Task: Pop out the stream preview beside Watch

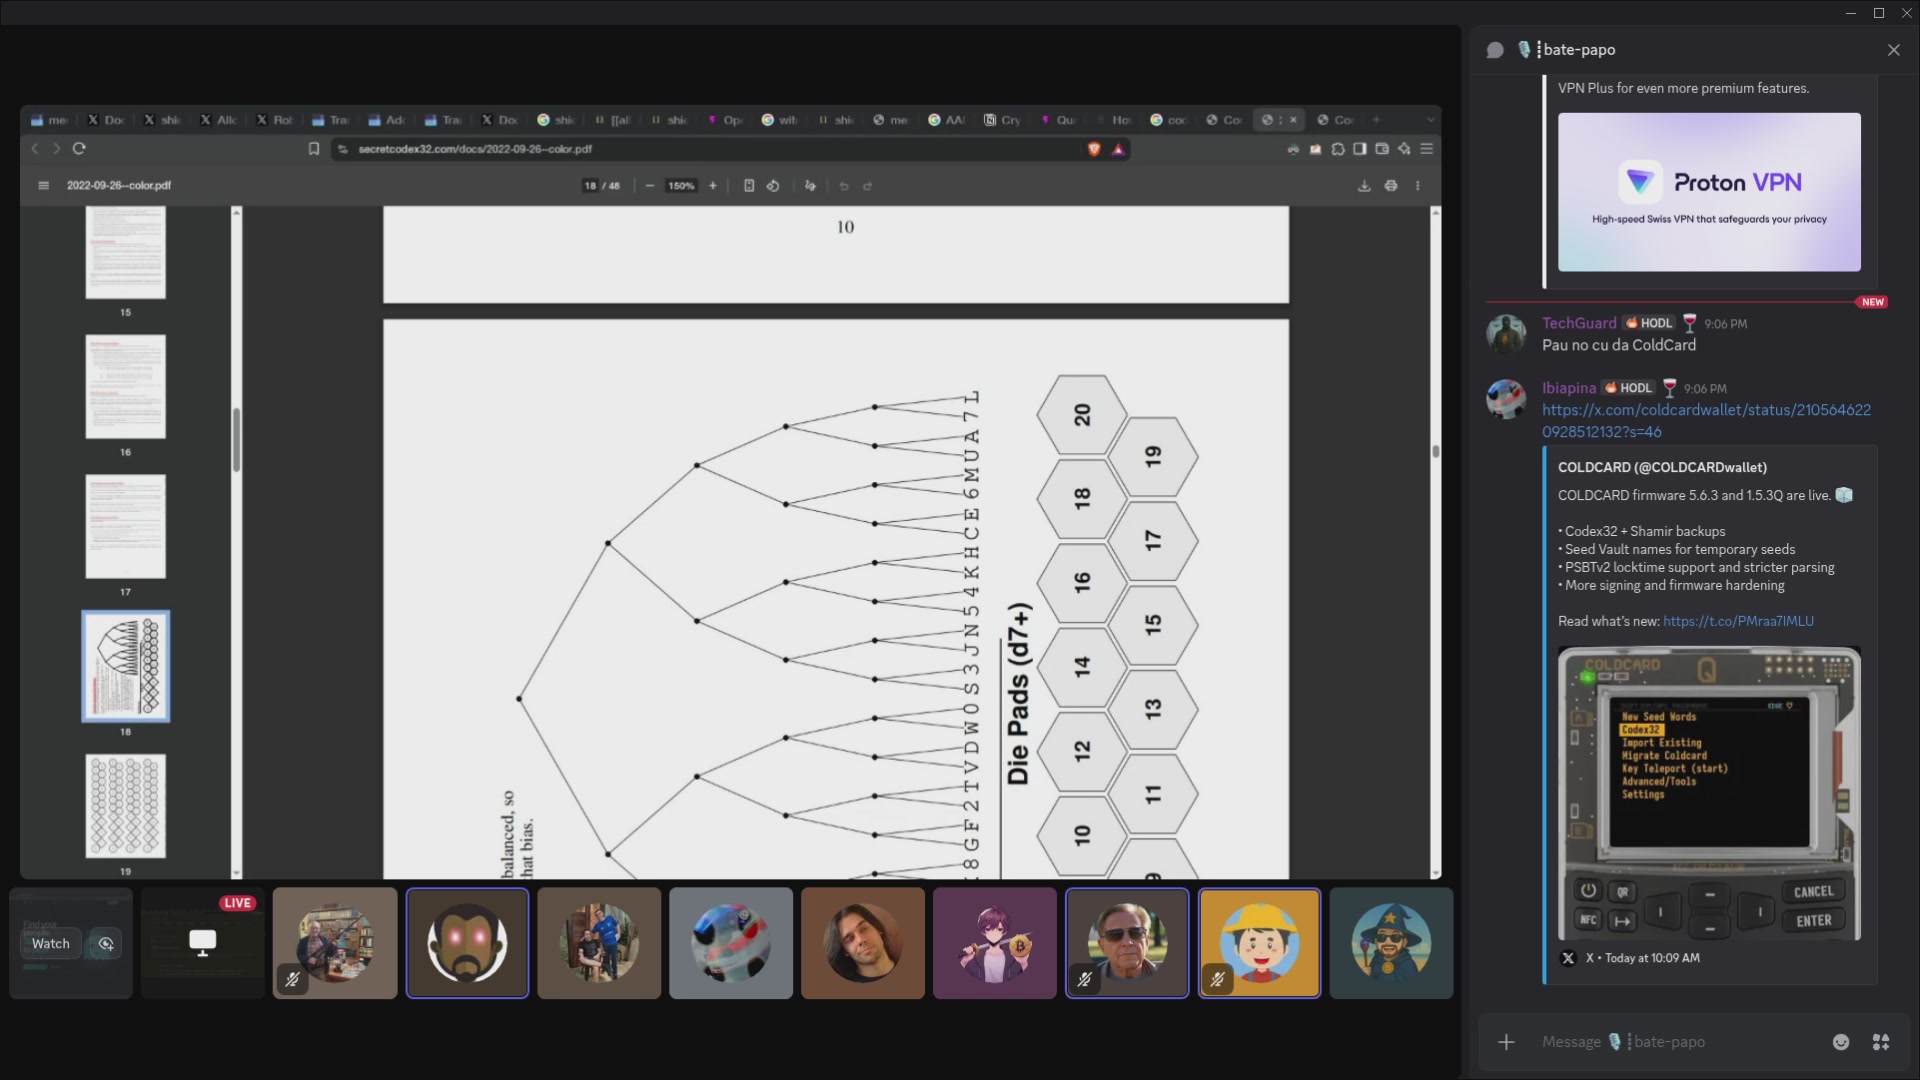Action: (x=105, y=944)
